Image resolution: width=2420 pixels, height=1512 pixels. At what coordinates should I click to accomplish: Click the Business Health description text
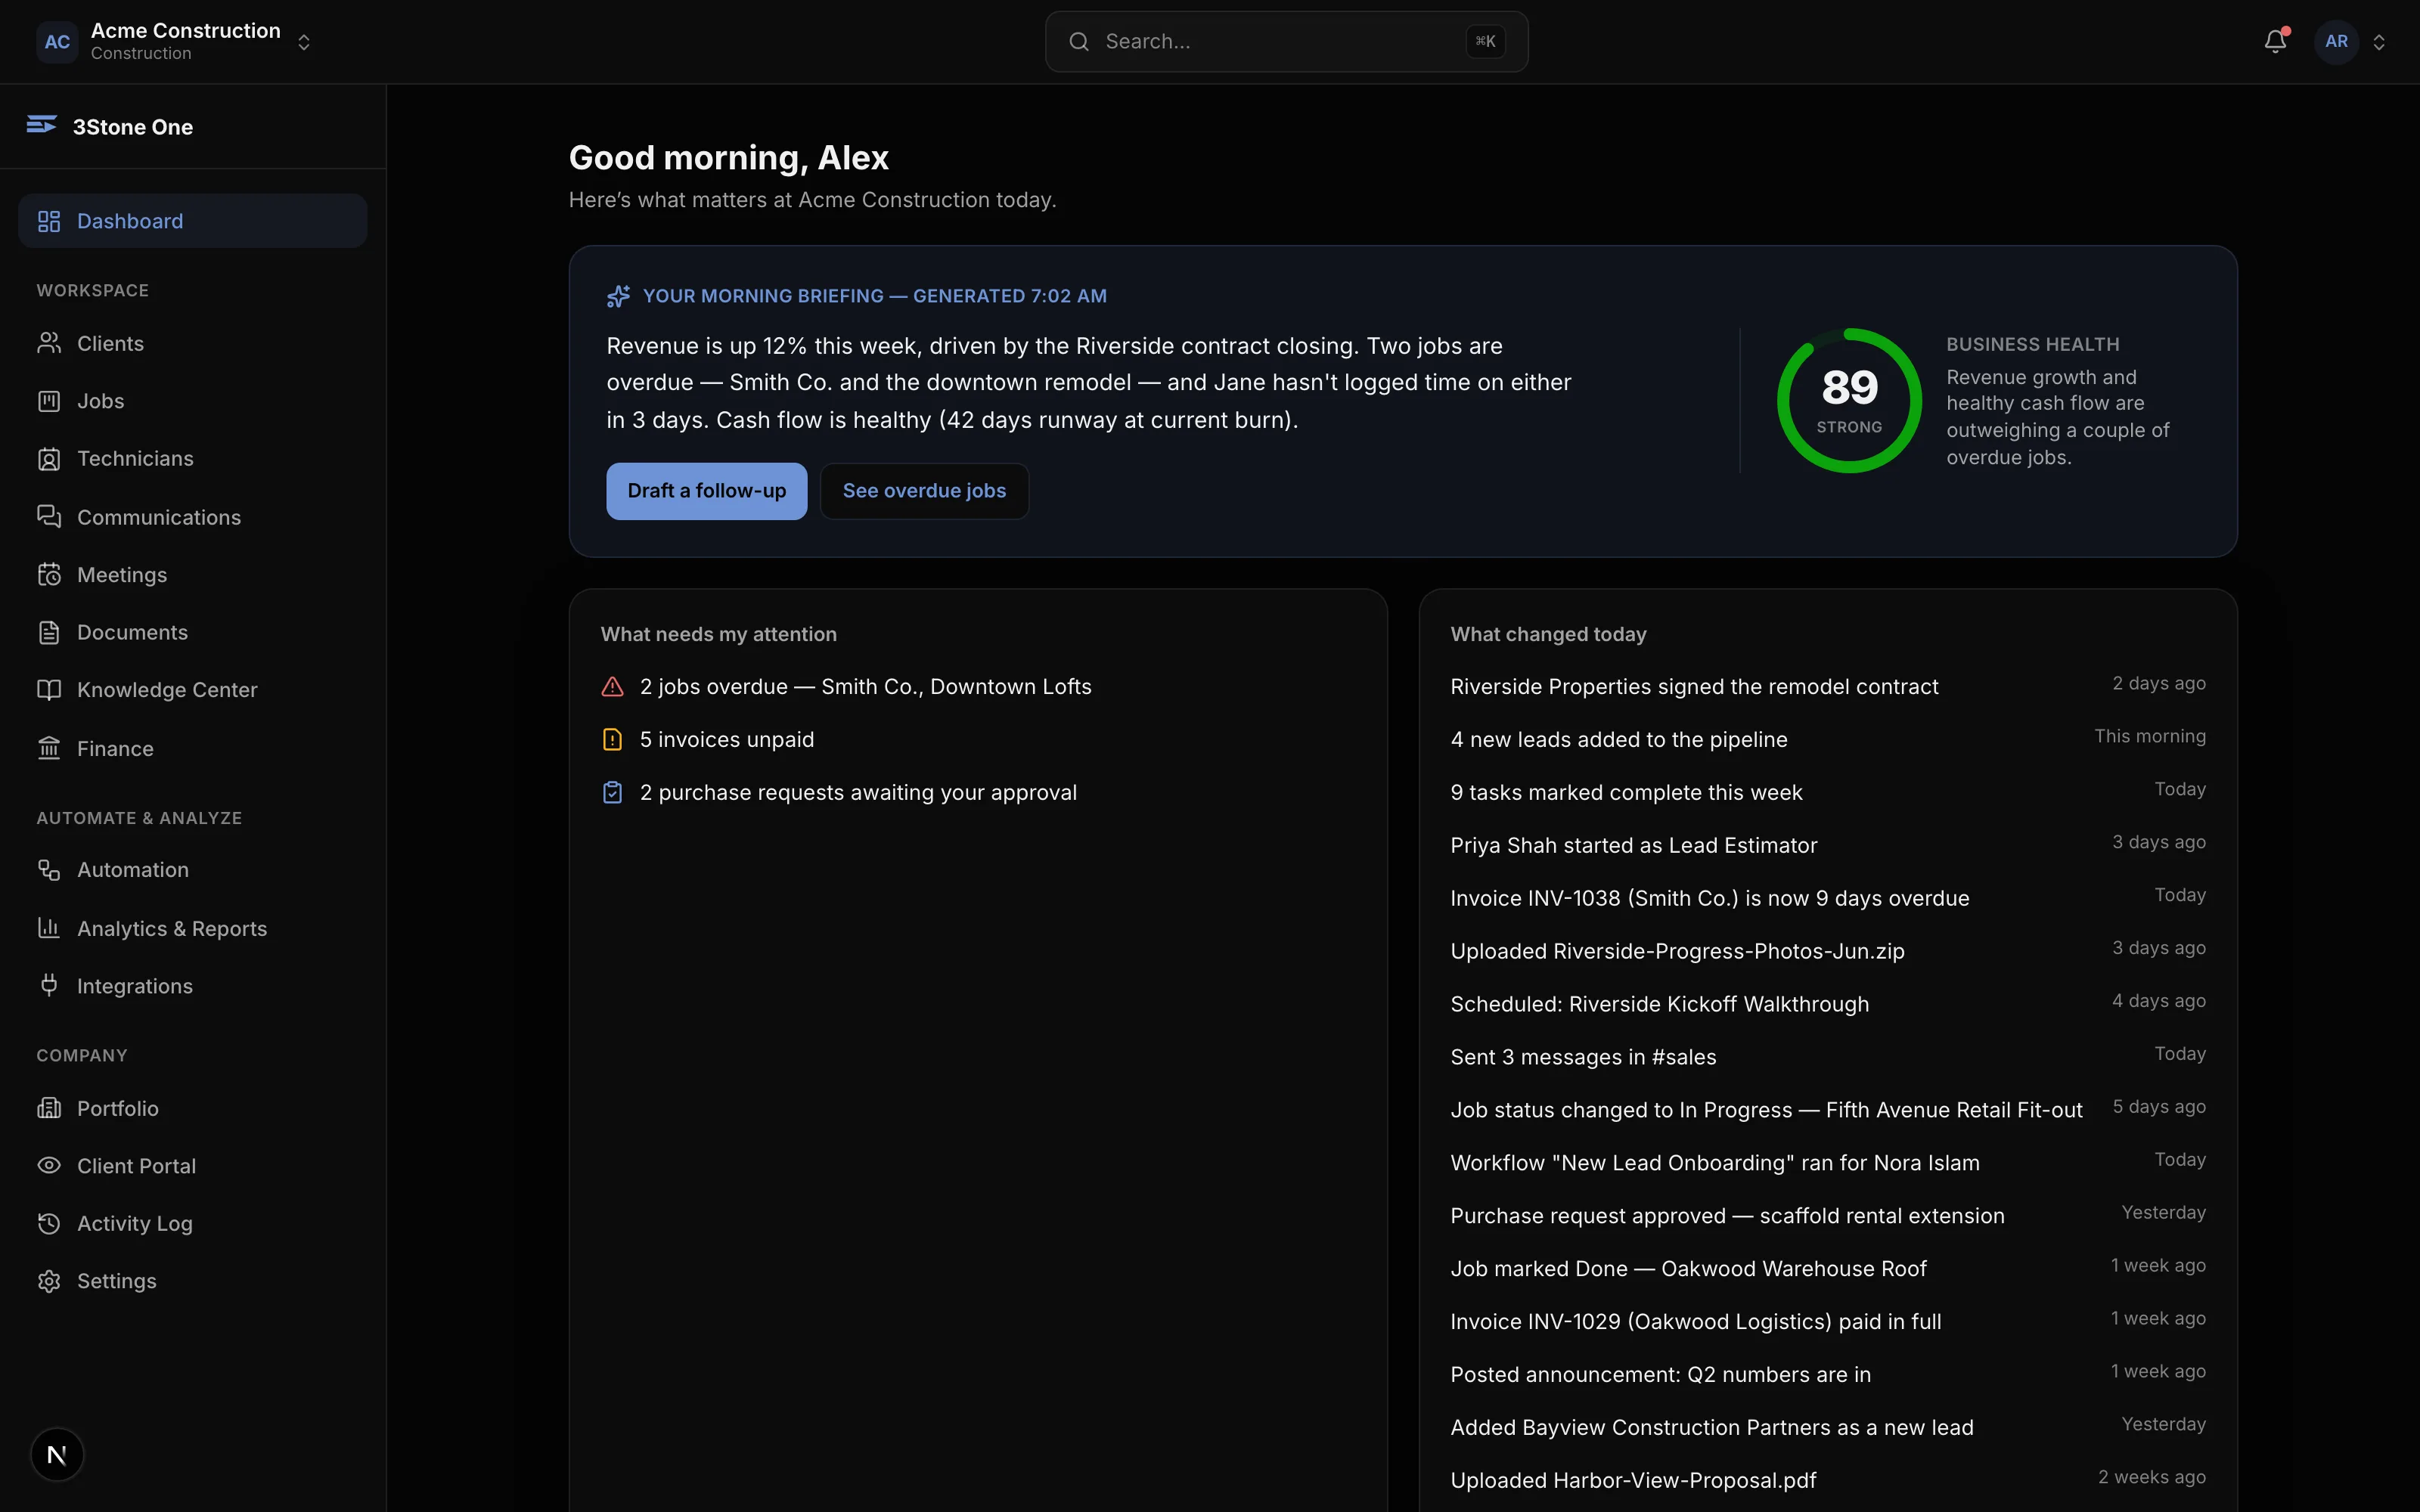[x=2057, y=417]
